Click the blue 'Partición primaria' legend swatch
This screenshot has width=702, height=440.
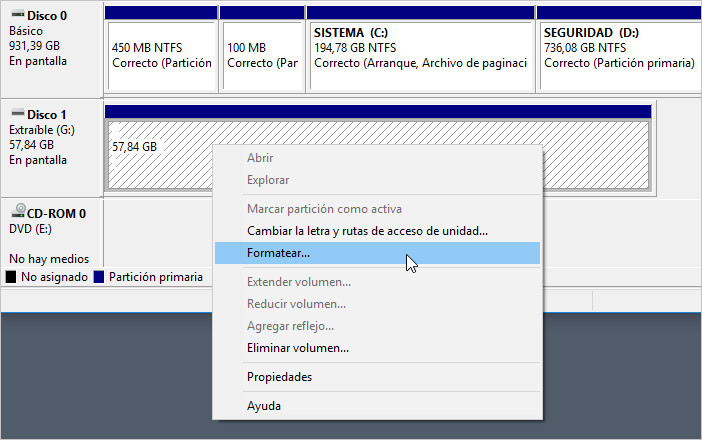98,277
